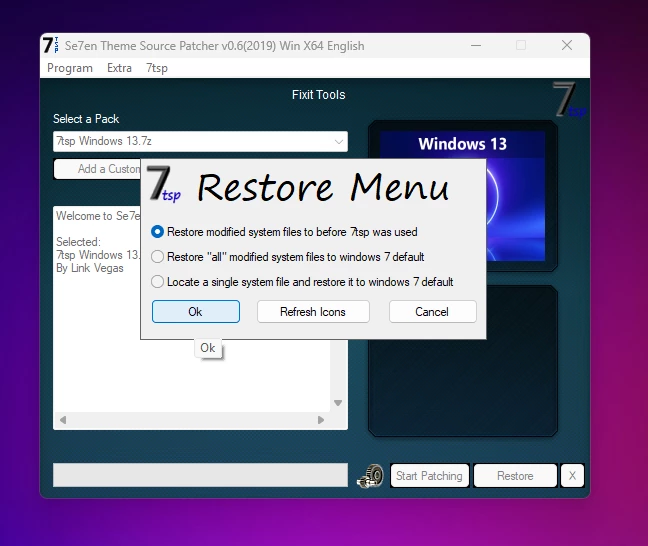This screenshot has height=546, width=648.
Task: Click the Refresh Icons button
Action: click(313, 312)
